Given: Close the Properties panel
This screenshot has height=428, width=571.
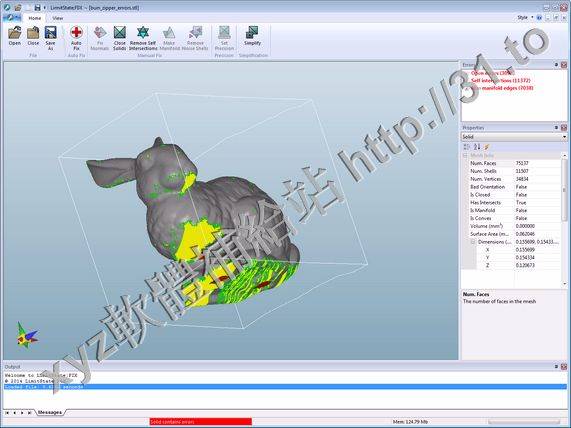Looking at the screenshot, I should [x=564, y=127].
